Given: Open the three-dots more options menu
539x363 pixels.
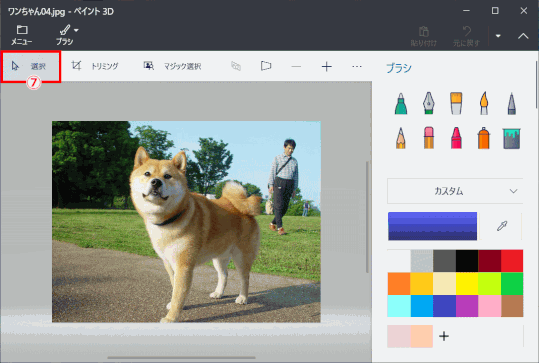Looking at the screenshot, I should coord(357,66).
